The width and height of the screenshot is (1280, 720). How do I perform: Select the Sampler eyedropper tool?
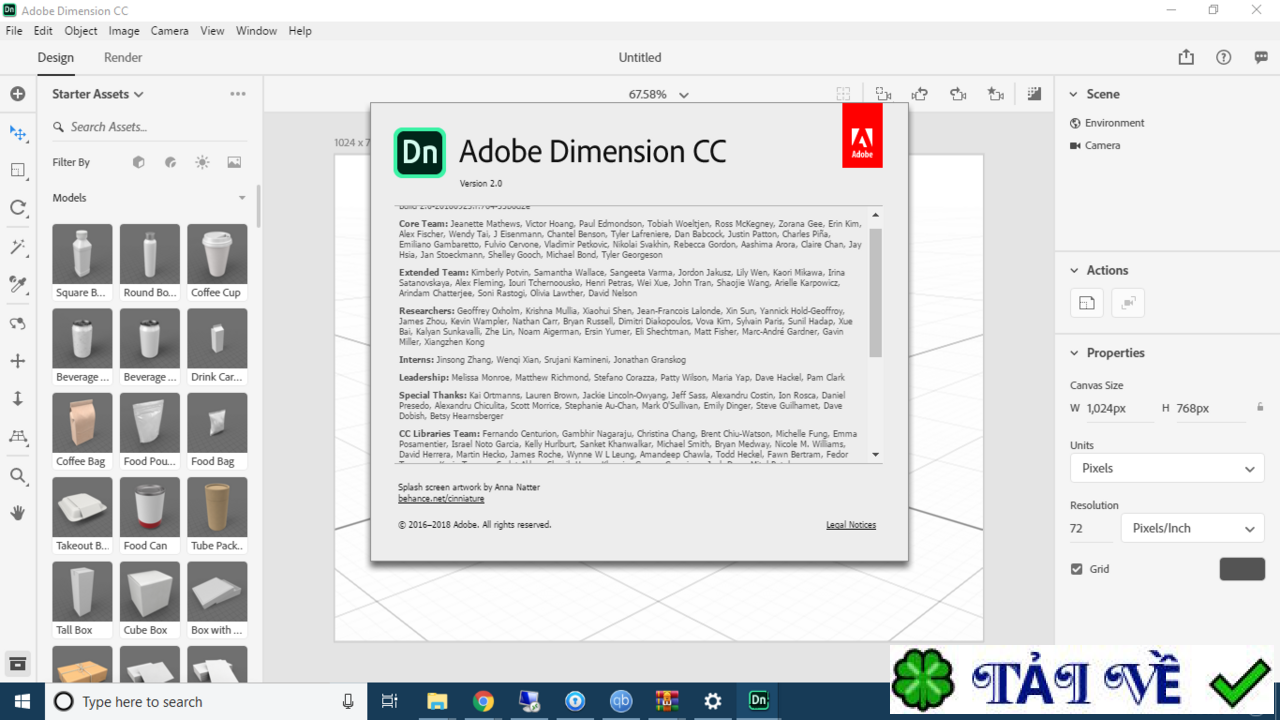pyautogui.click(x=18, y=285)
